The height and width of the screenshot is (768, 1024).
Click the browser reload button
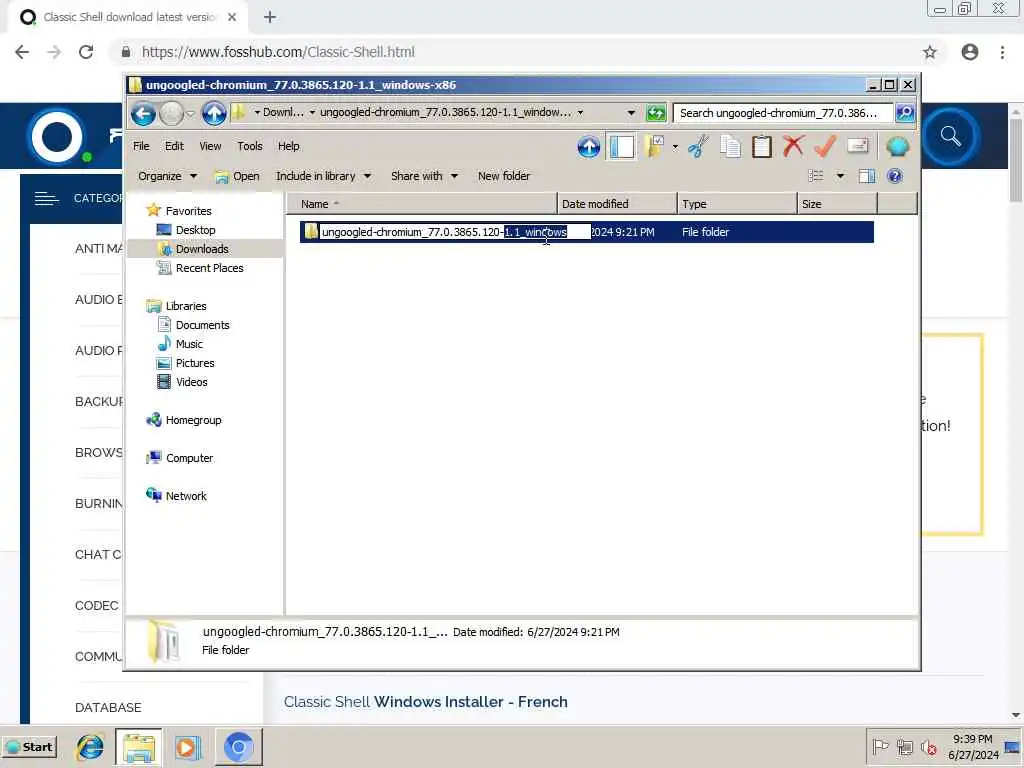[86, 52]
